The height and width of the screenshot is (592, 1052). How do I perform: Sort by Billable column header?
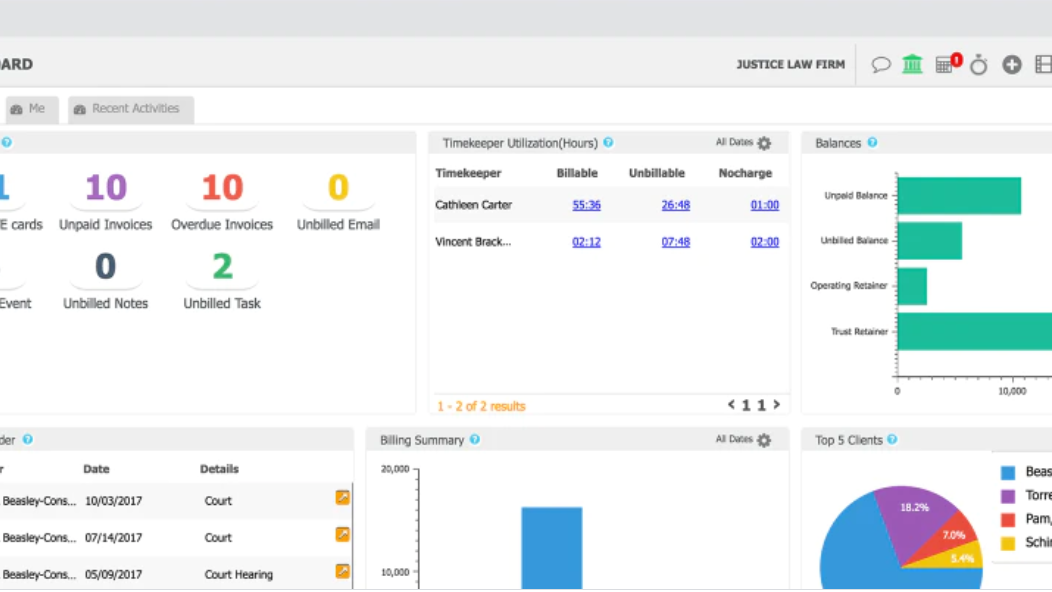[577, 172]
